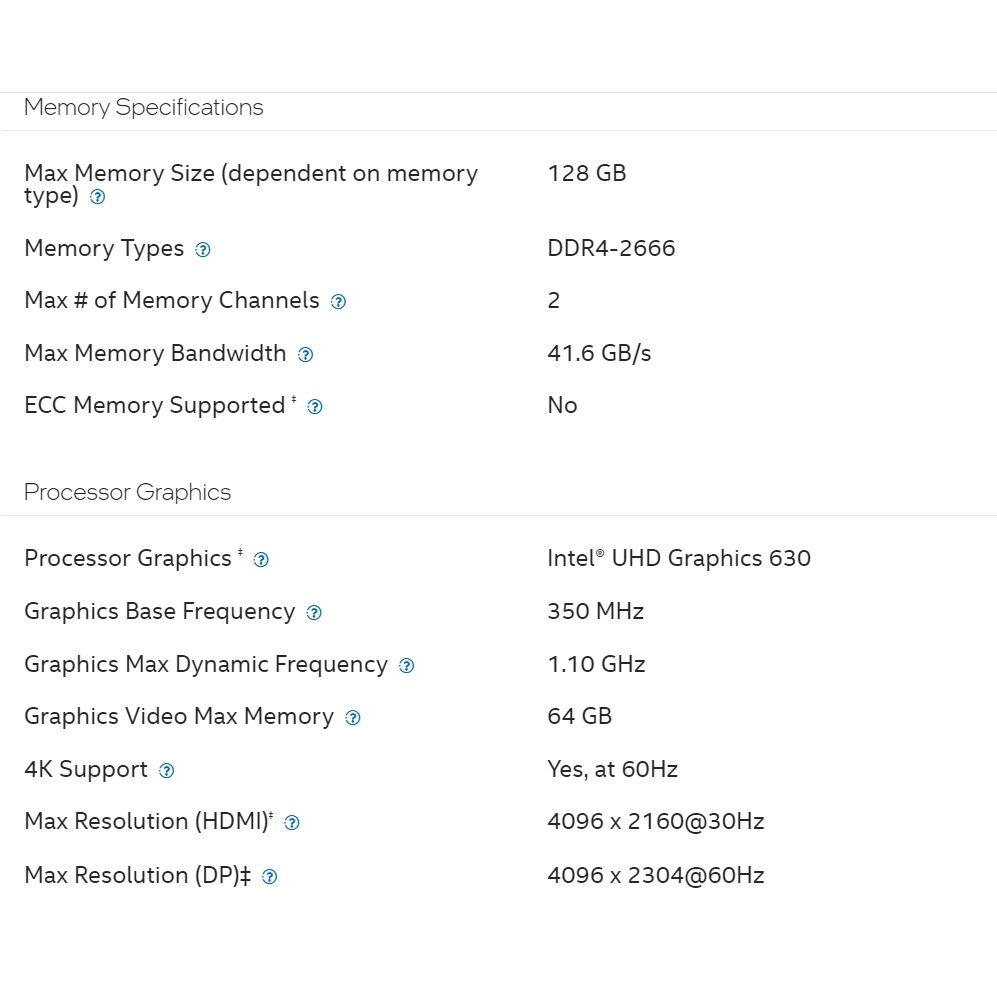
Task: Click Max Memory Bandwidth question mark icon
Action: 306,355
